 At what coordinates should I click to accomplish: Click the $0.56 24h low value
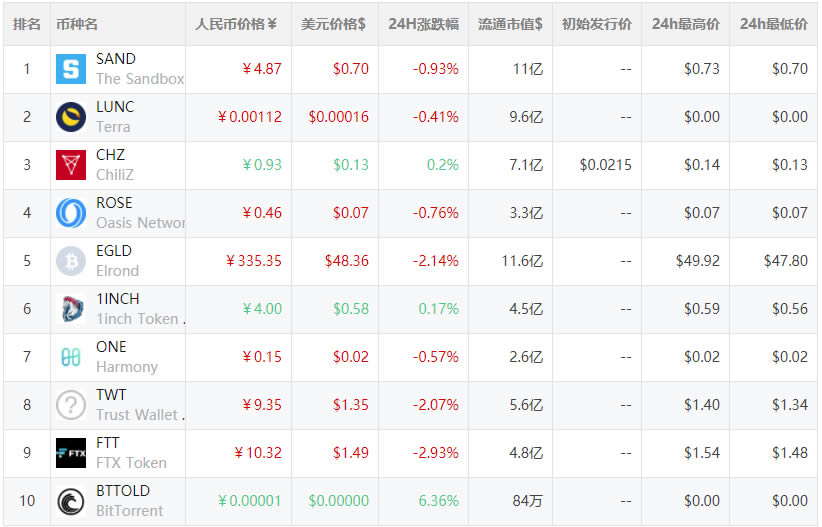[790, 309]
